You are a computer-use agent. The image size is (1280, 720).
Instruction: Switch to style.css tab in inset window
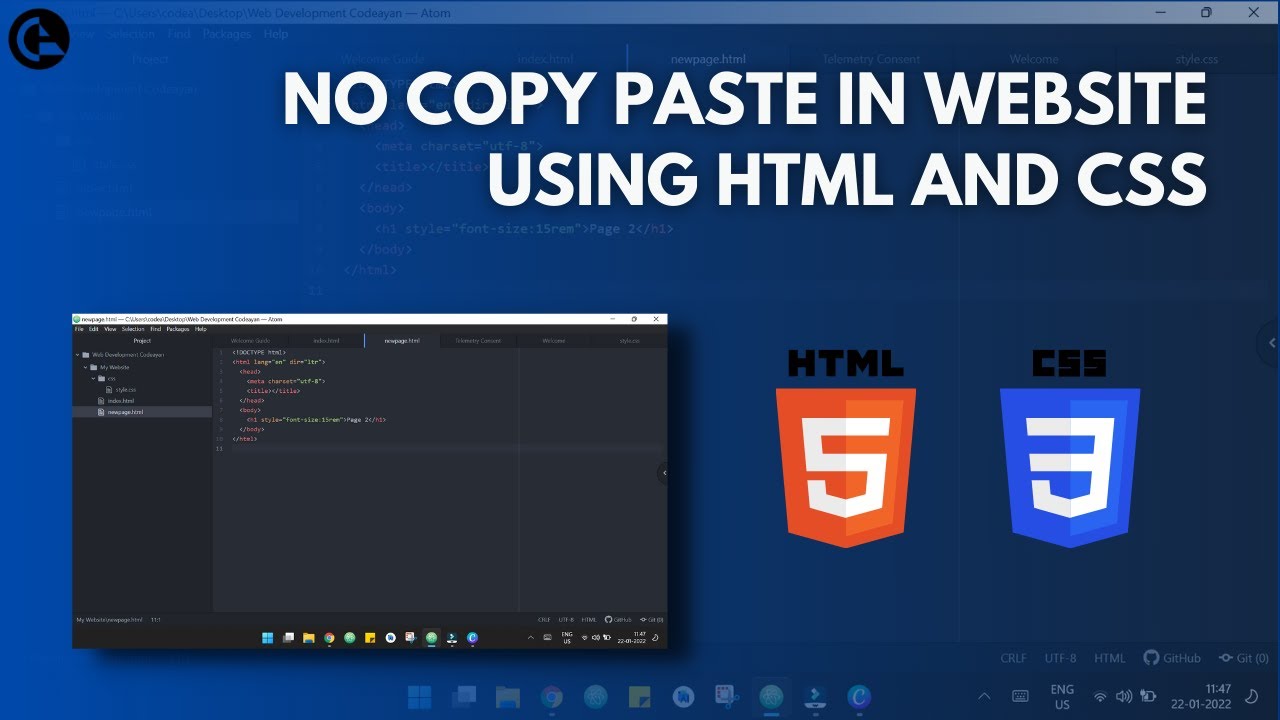click(629, 341)
